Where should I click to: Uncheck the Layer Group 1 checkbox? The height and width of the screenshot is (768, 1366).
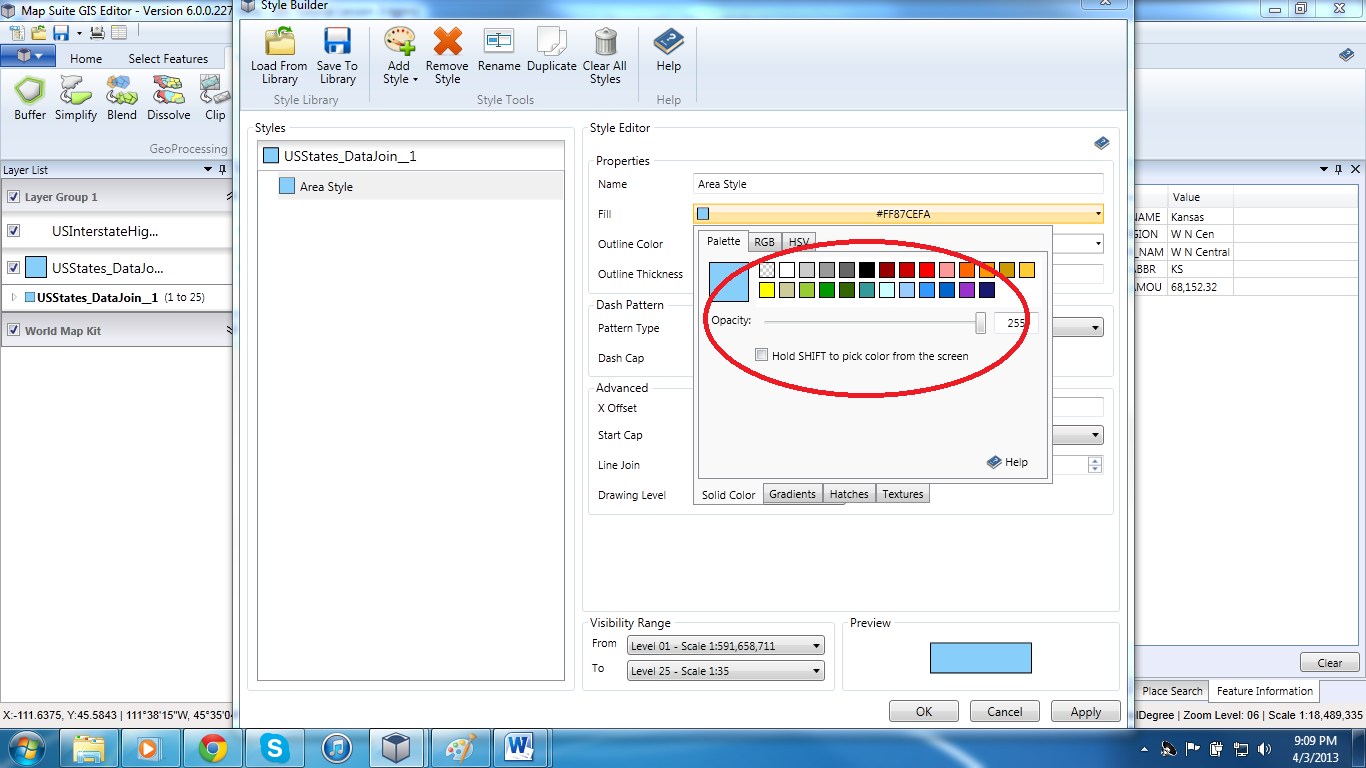coord(14,197)
